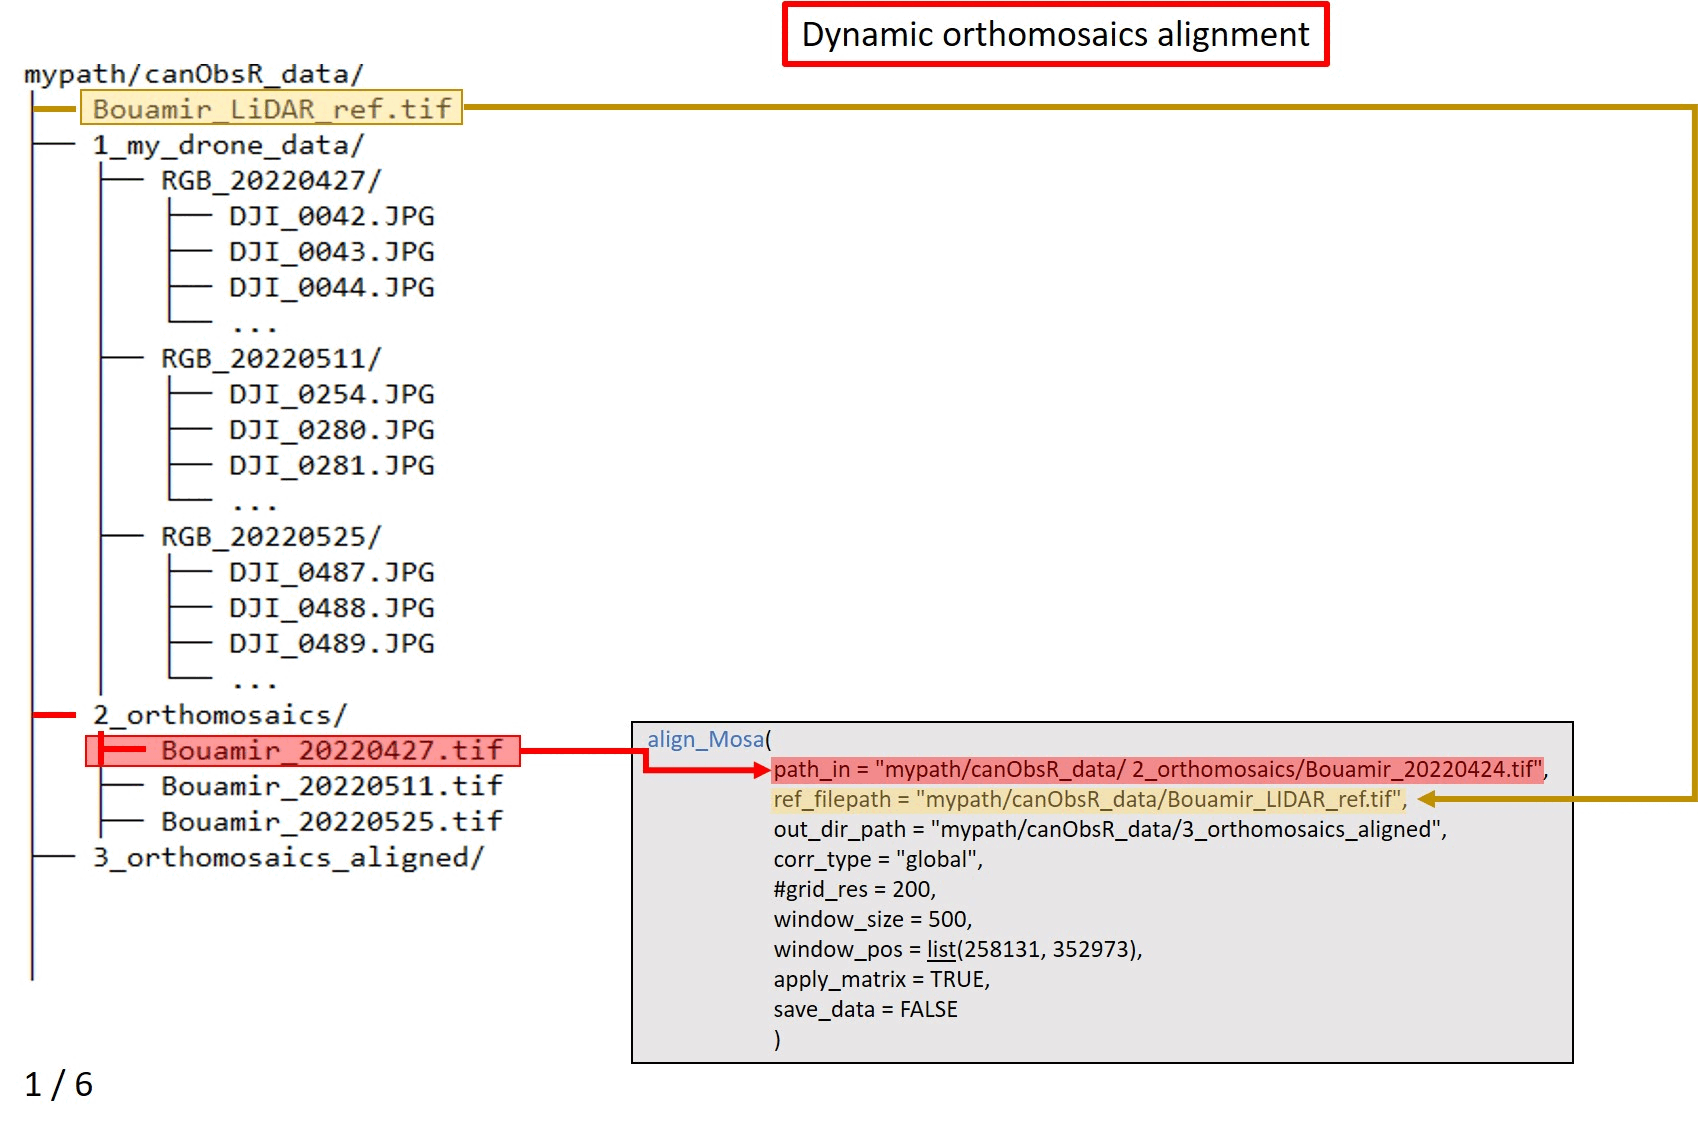
Task: Select Bouamir_20220511.tif file
Action: click(332, 786)
